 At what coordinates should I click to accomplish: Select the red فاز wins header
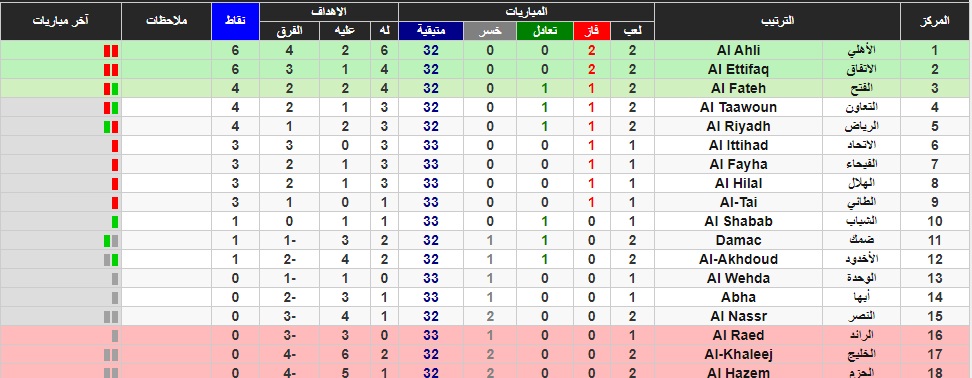tap(592, 31)
